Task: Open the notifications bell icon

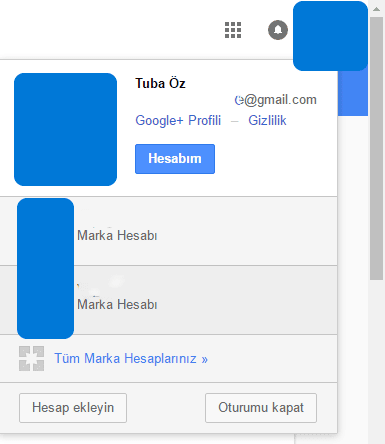Action: click(x=278, y=30)
